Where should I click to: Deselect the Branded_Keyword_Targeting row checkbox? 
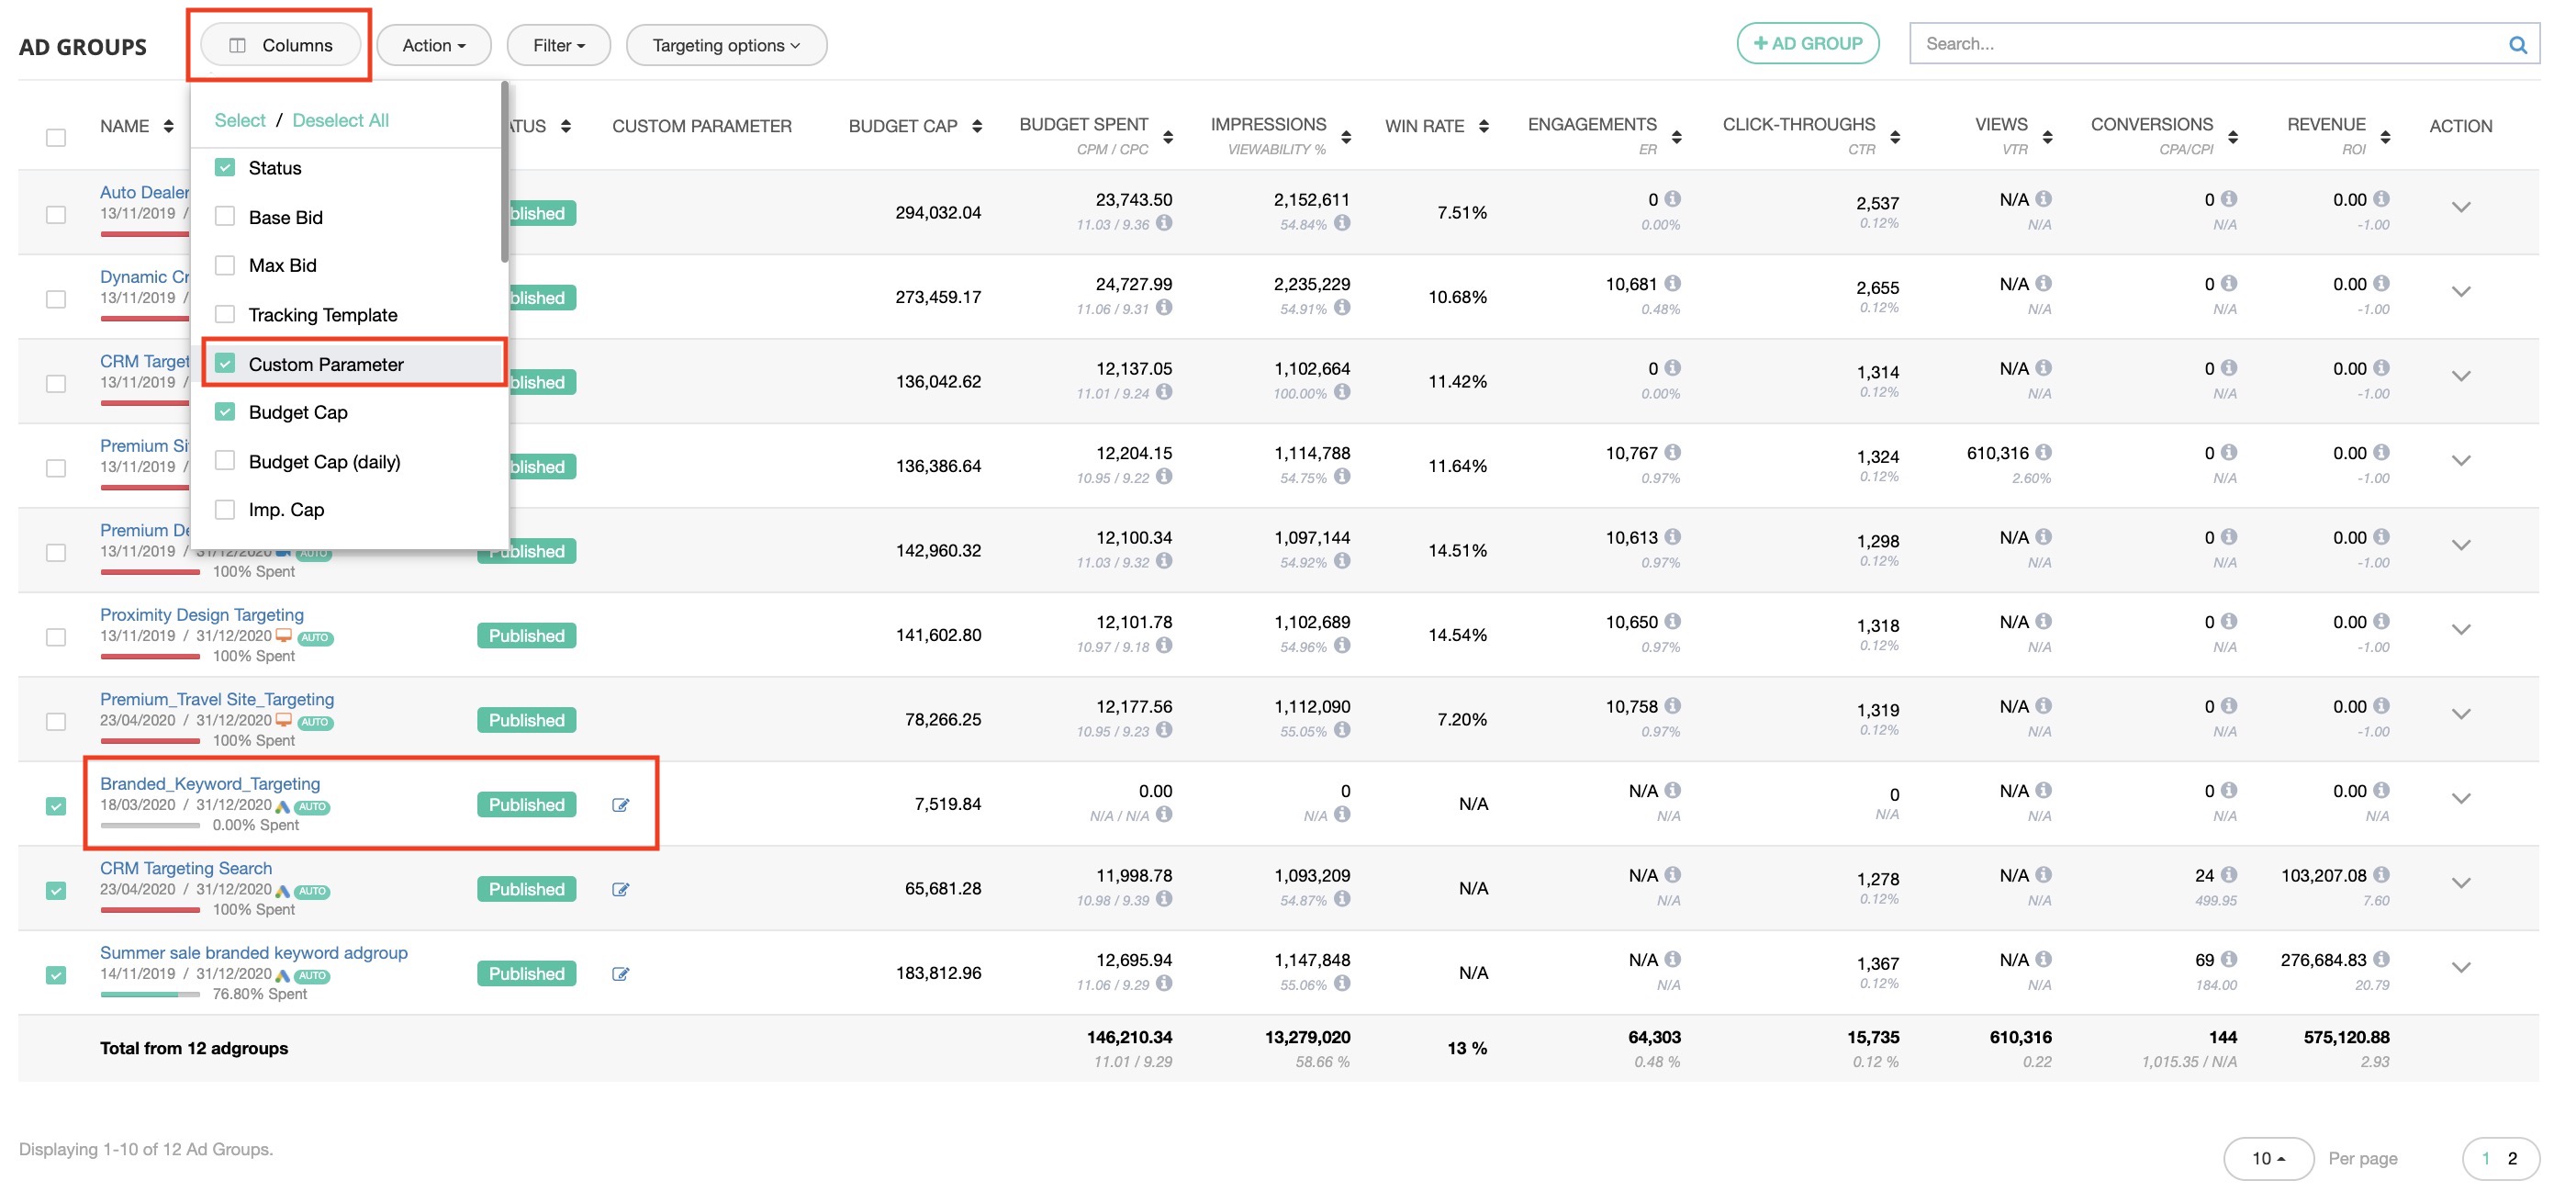tap(56, 806)
